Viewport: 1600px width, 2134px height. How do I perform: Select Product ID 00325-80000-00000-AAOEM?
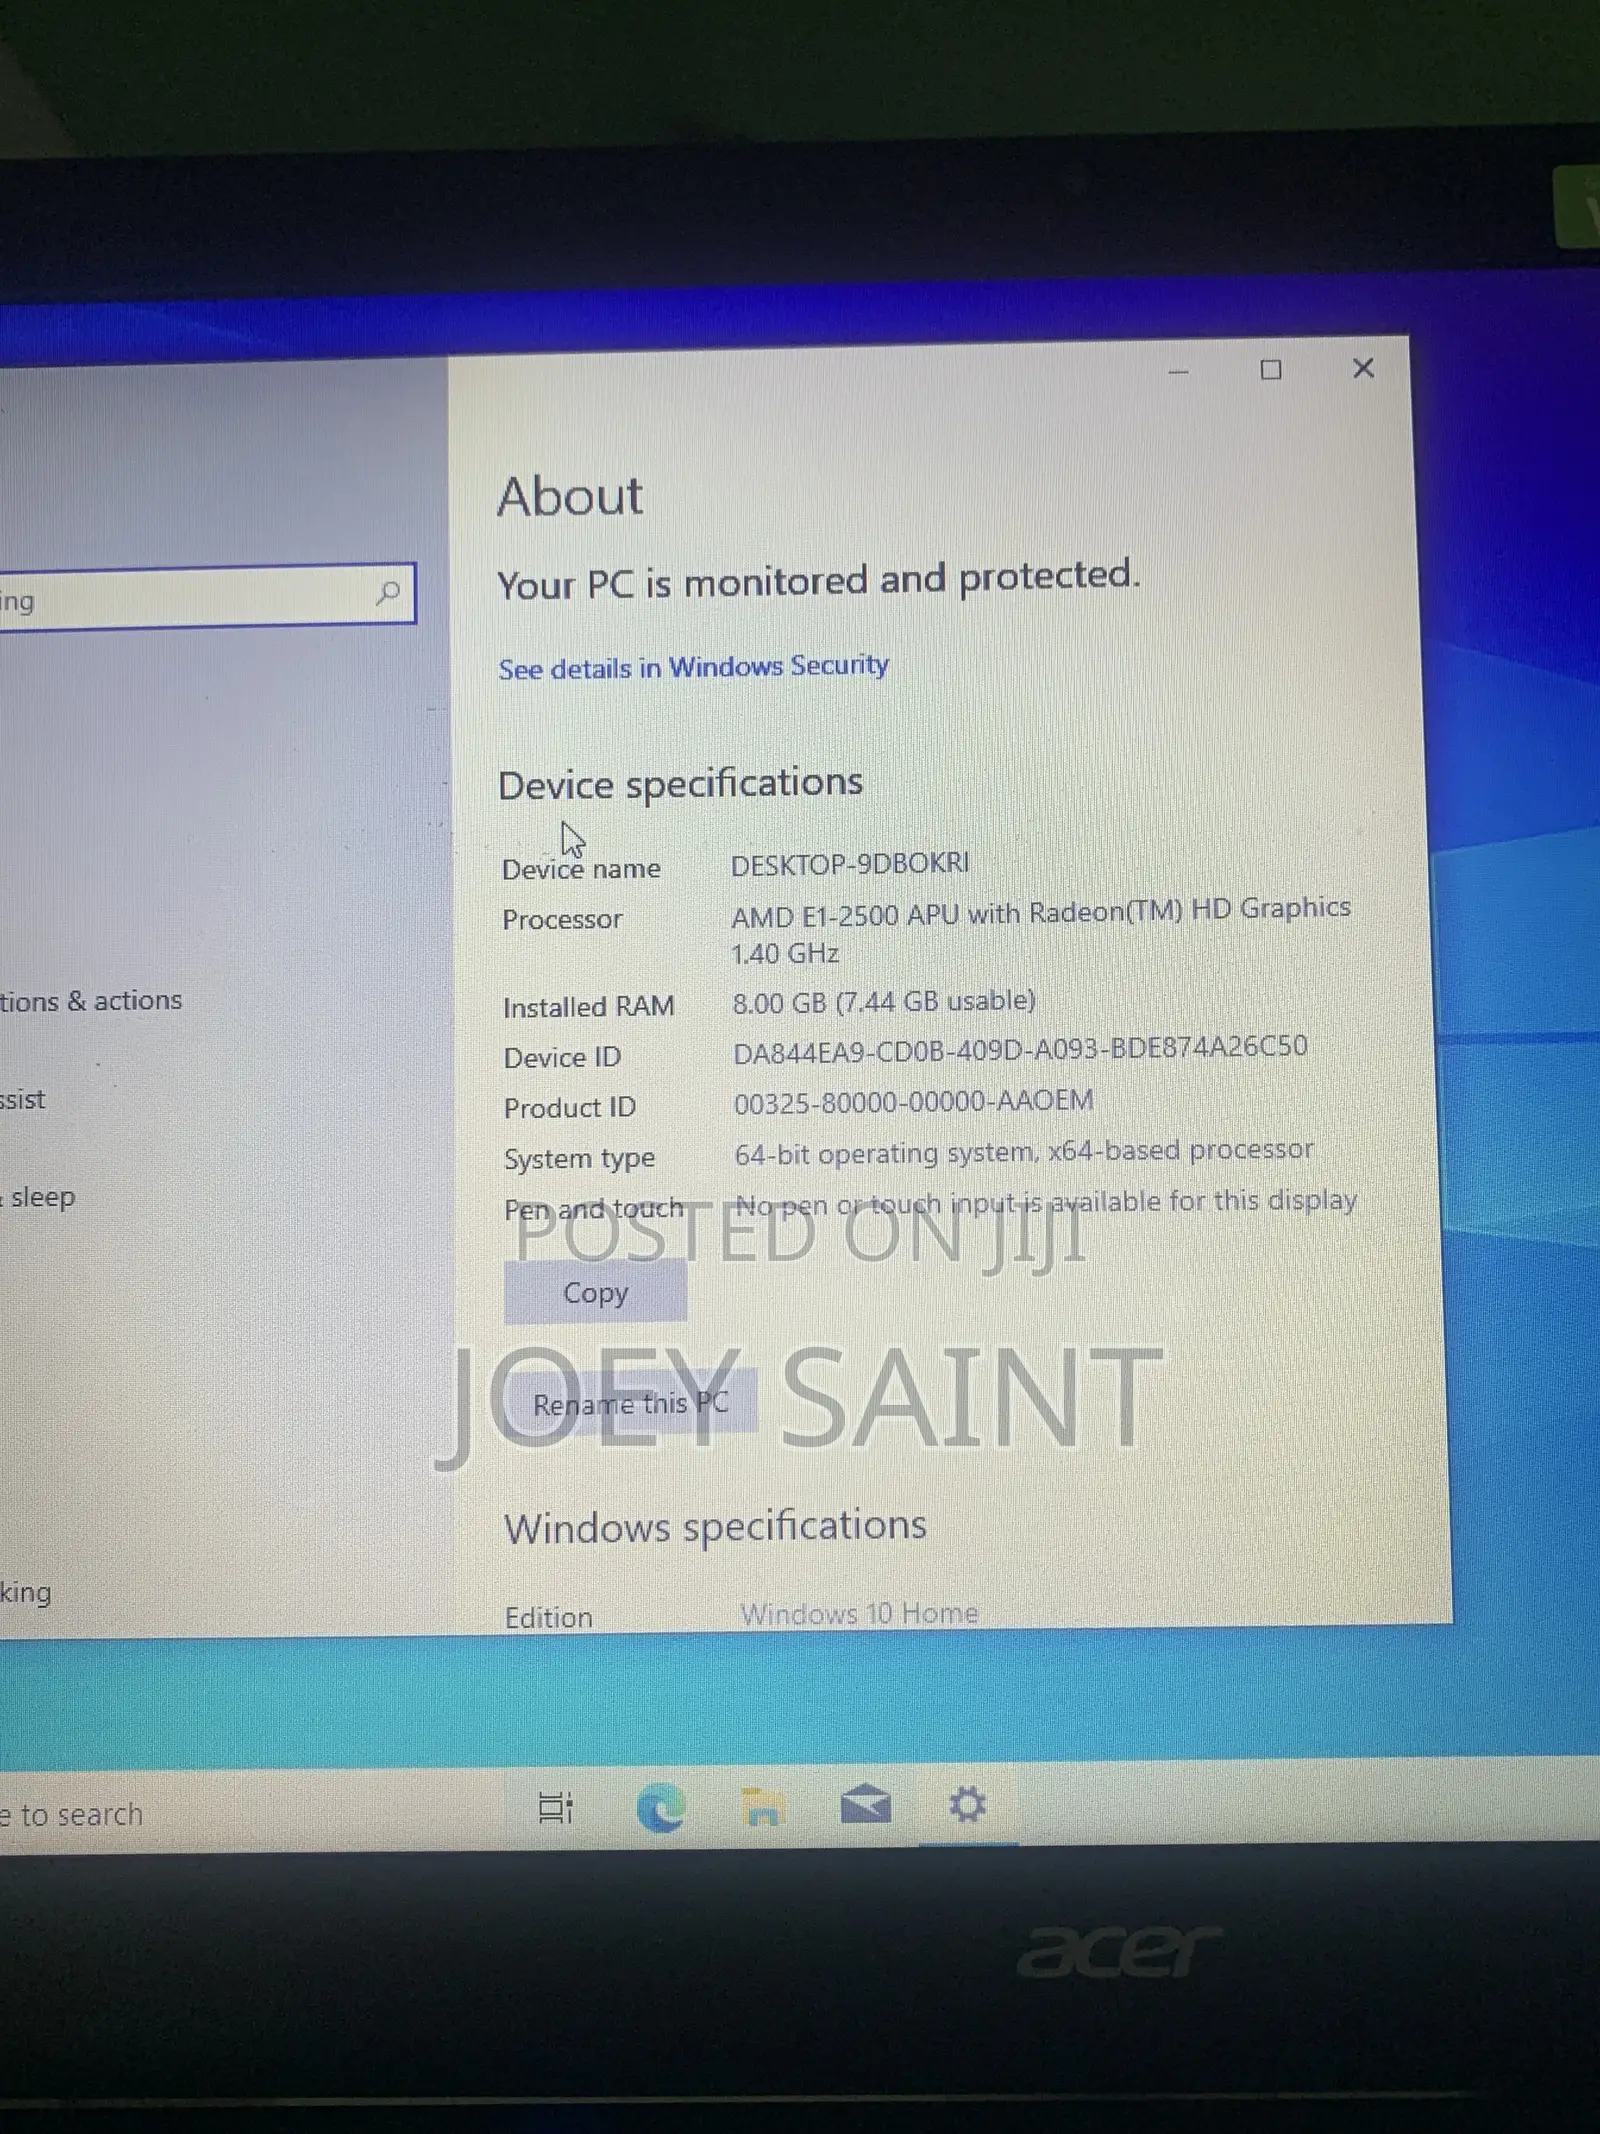point(913,1102)
